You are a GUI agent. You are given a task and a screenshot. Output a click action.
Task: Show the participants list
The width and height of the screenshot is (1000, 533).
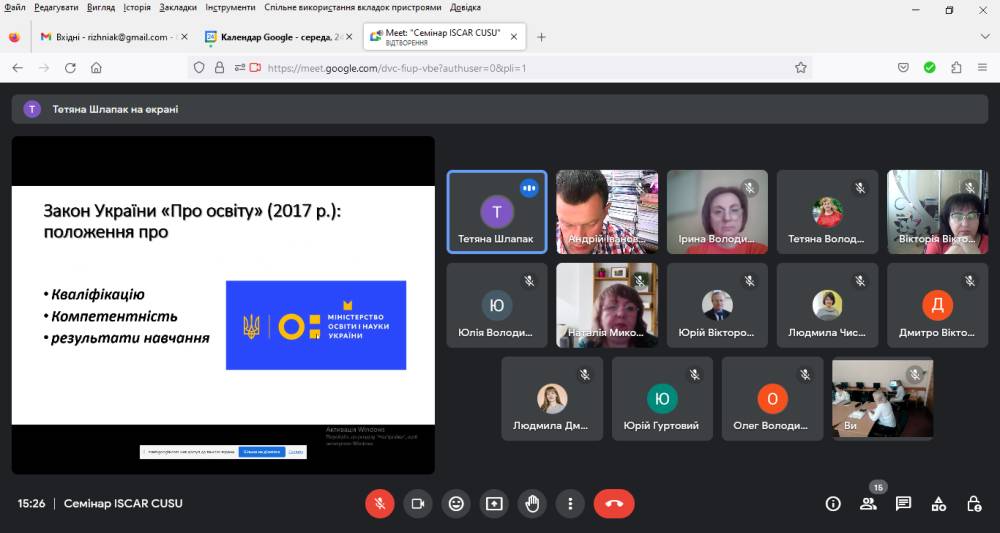click(x=868, y=504)
